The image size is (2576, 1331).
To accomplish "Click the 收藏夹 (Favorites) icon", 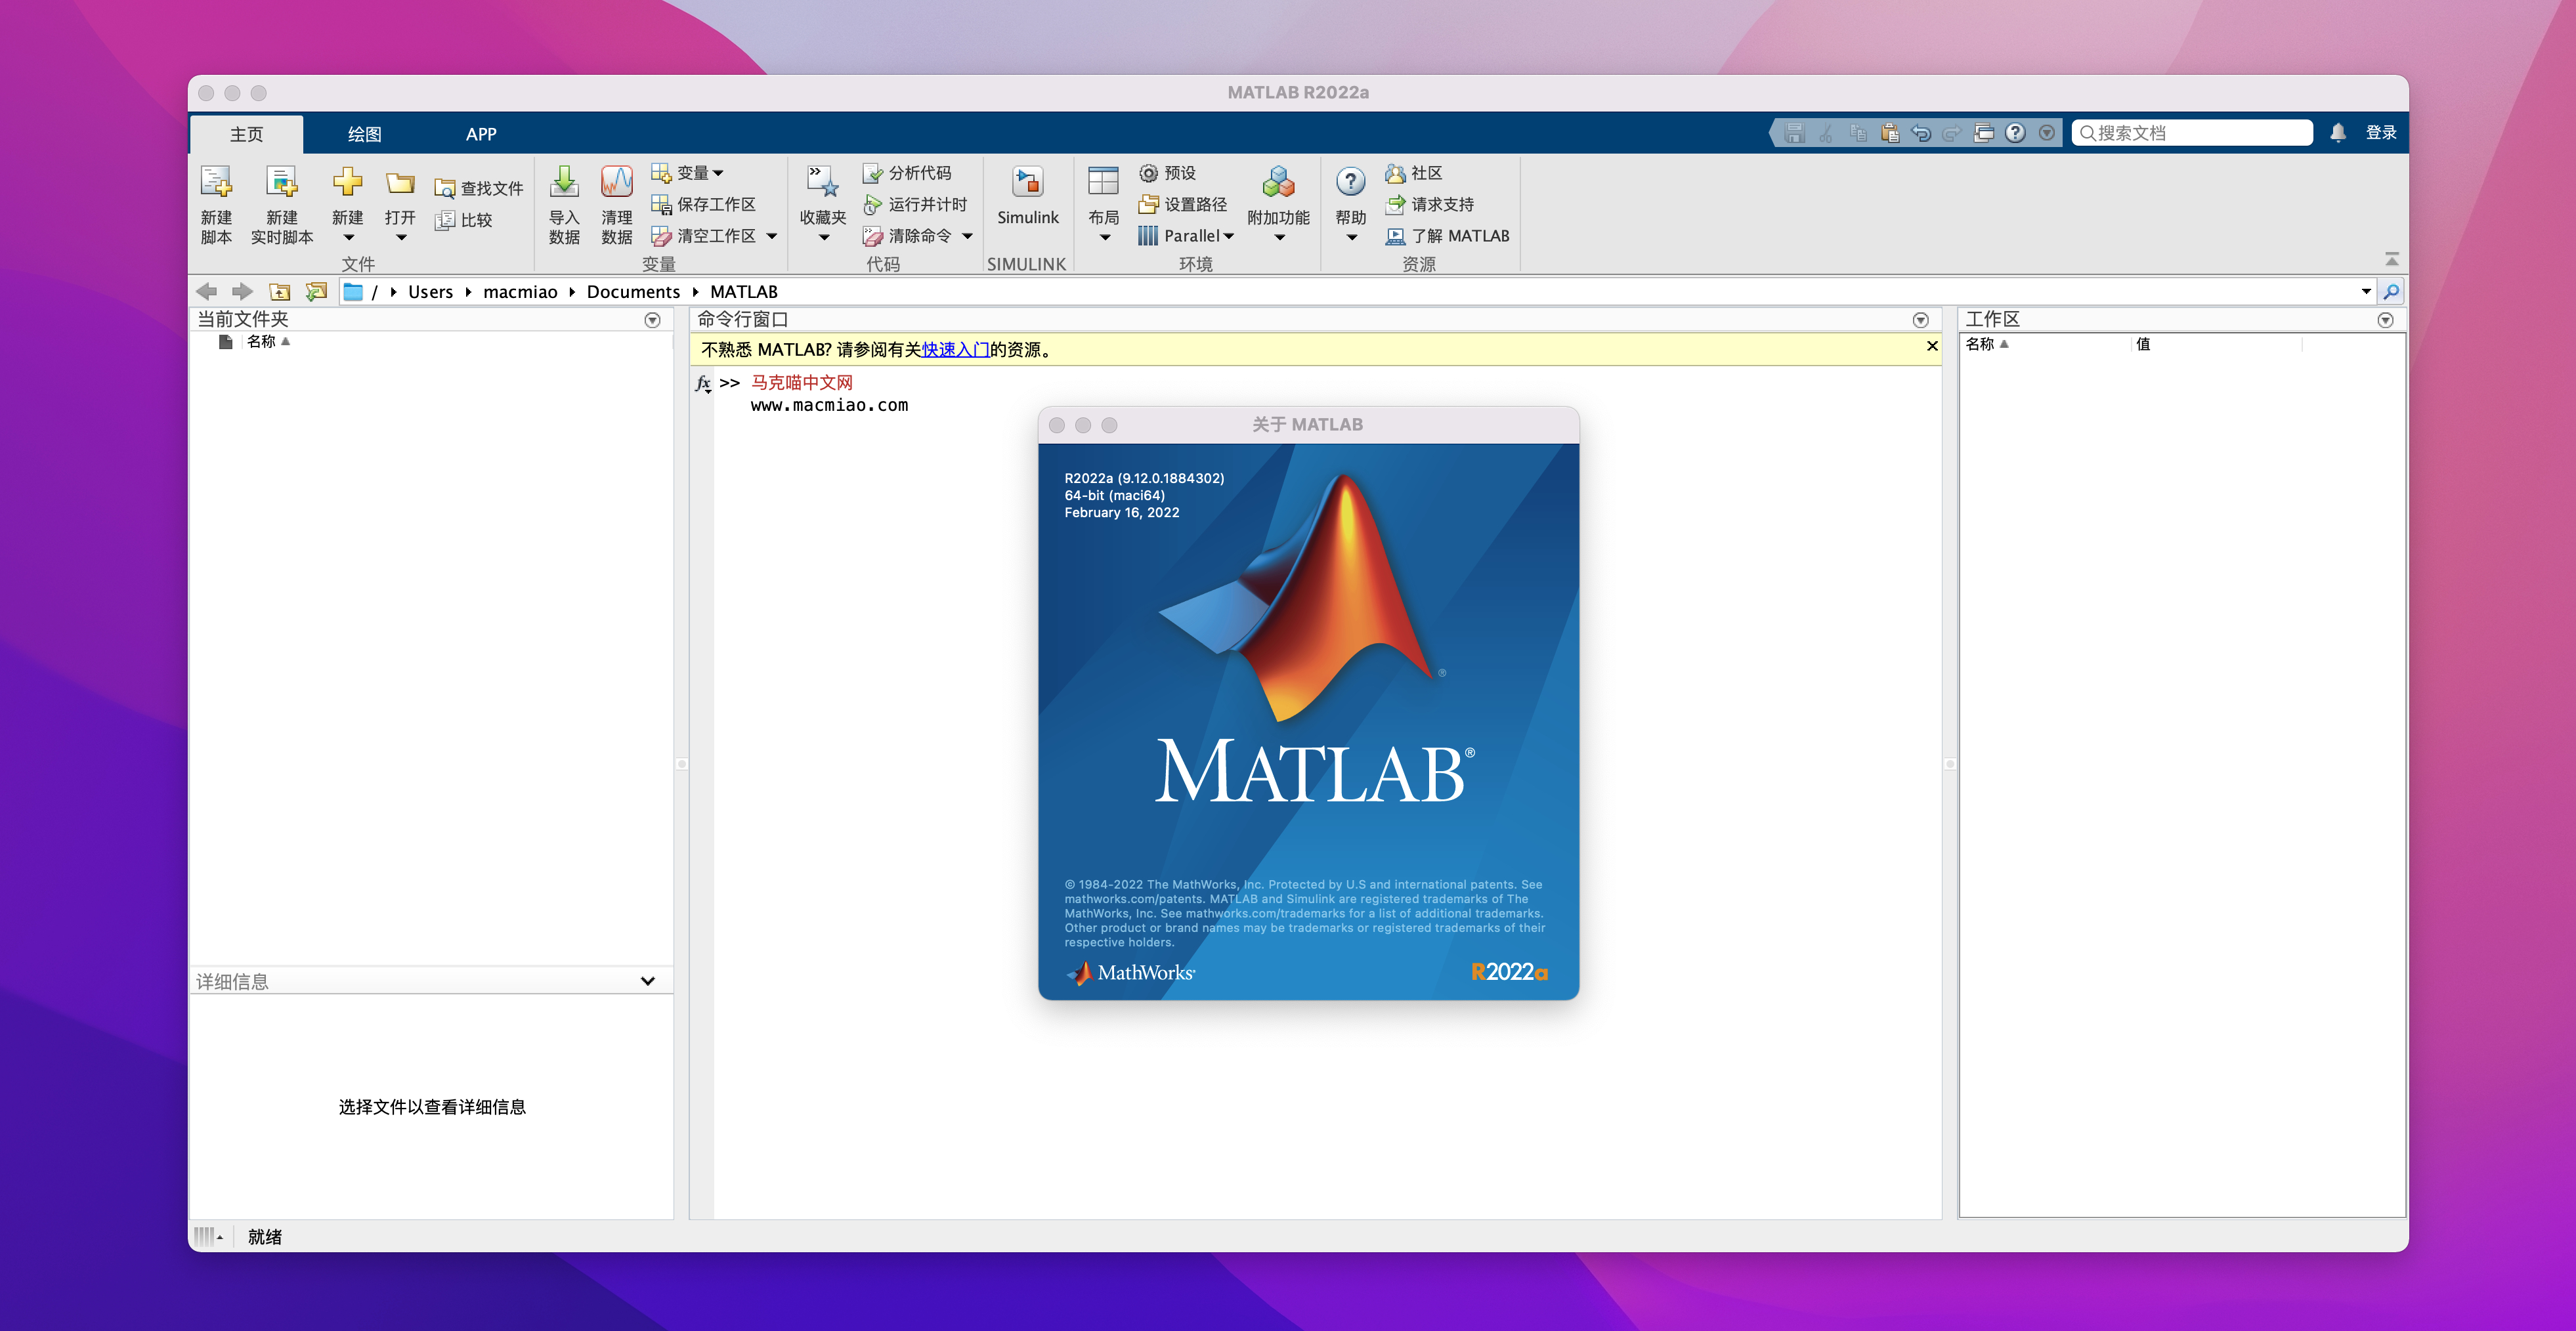I will point(823,182).
